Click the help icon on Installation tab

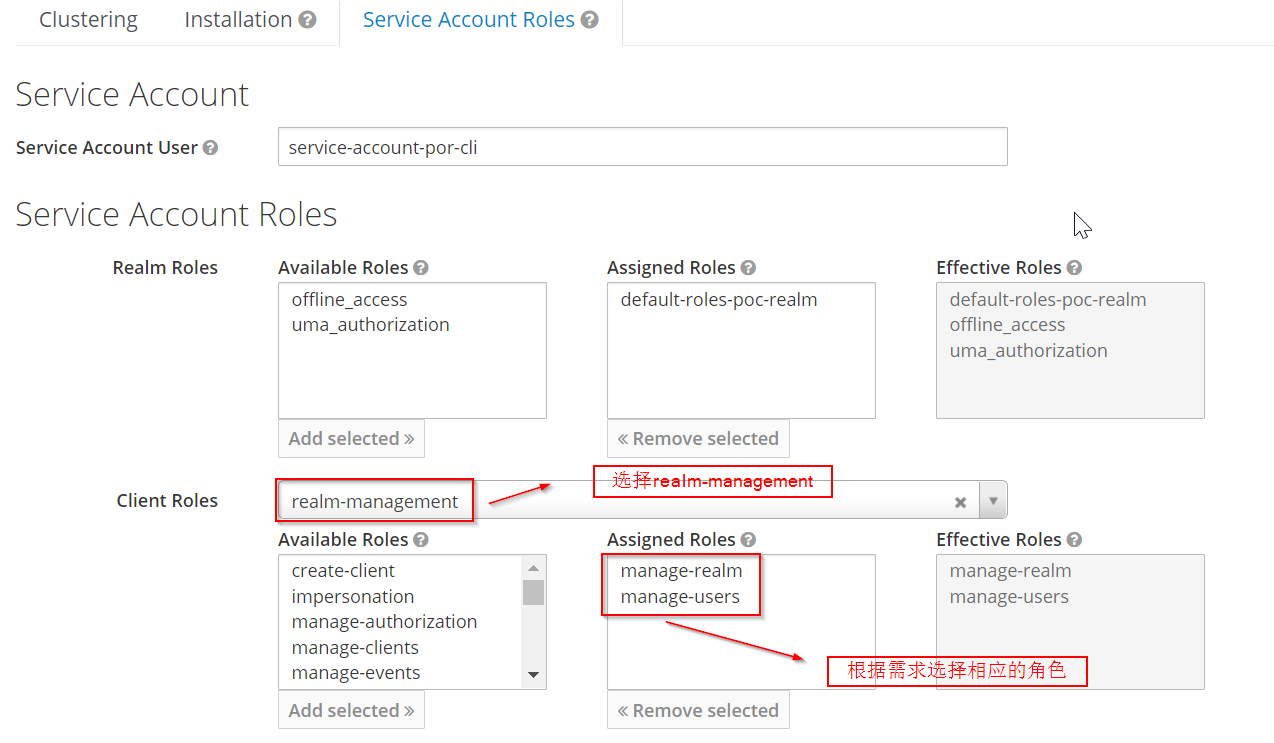306,18
